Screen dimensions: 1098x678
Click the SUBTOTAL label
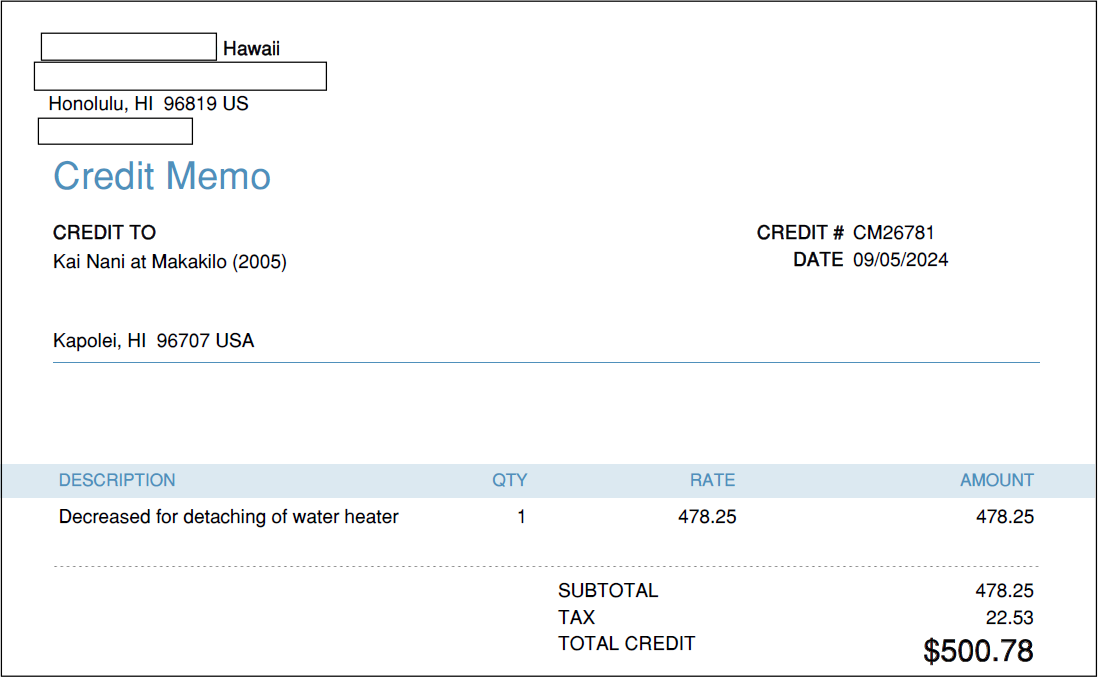tap(608, 591)
